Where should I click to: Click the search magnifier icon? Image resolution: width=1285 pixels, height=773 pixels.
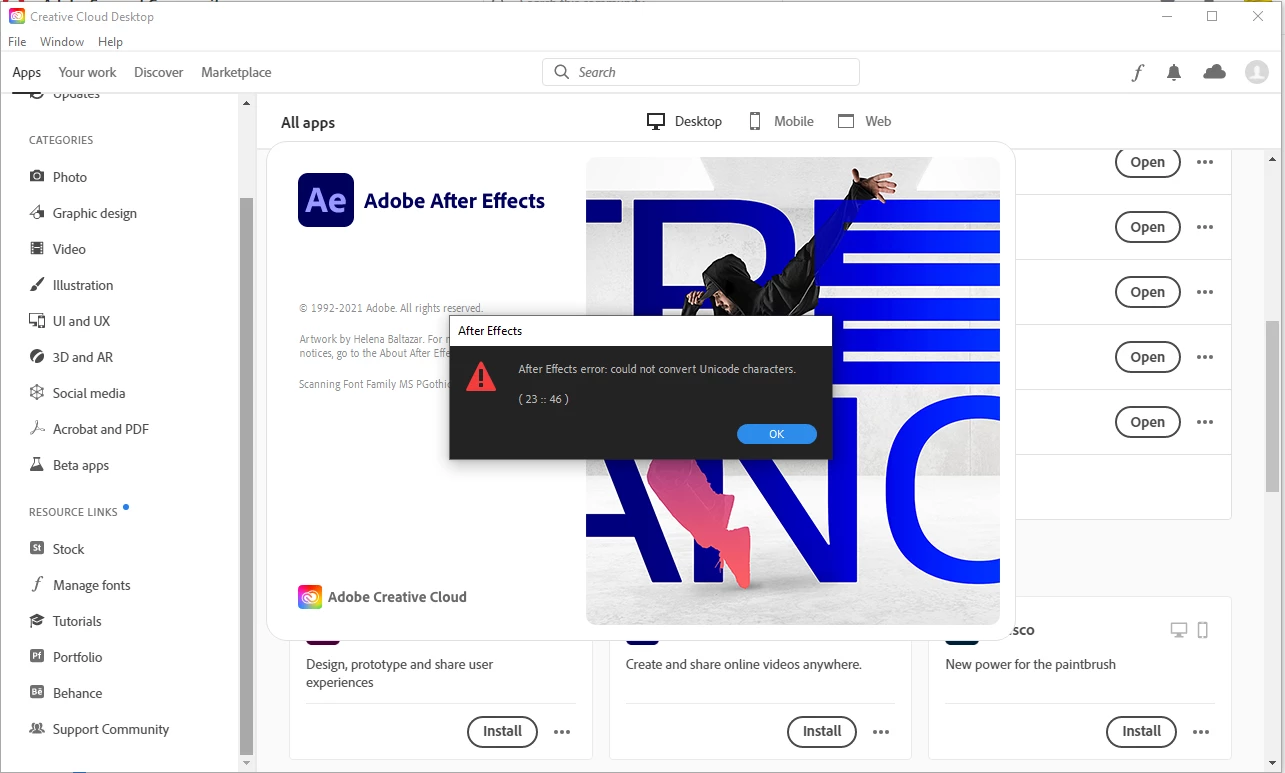[561, 72]
